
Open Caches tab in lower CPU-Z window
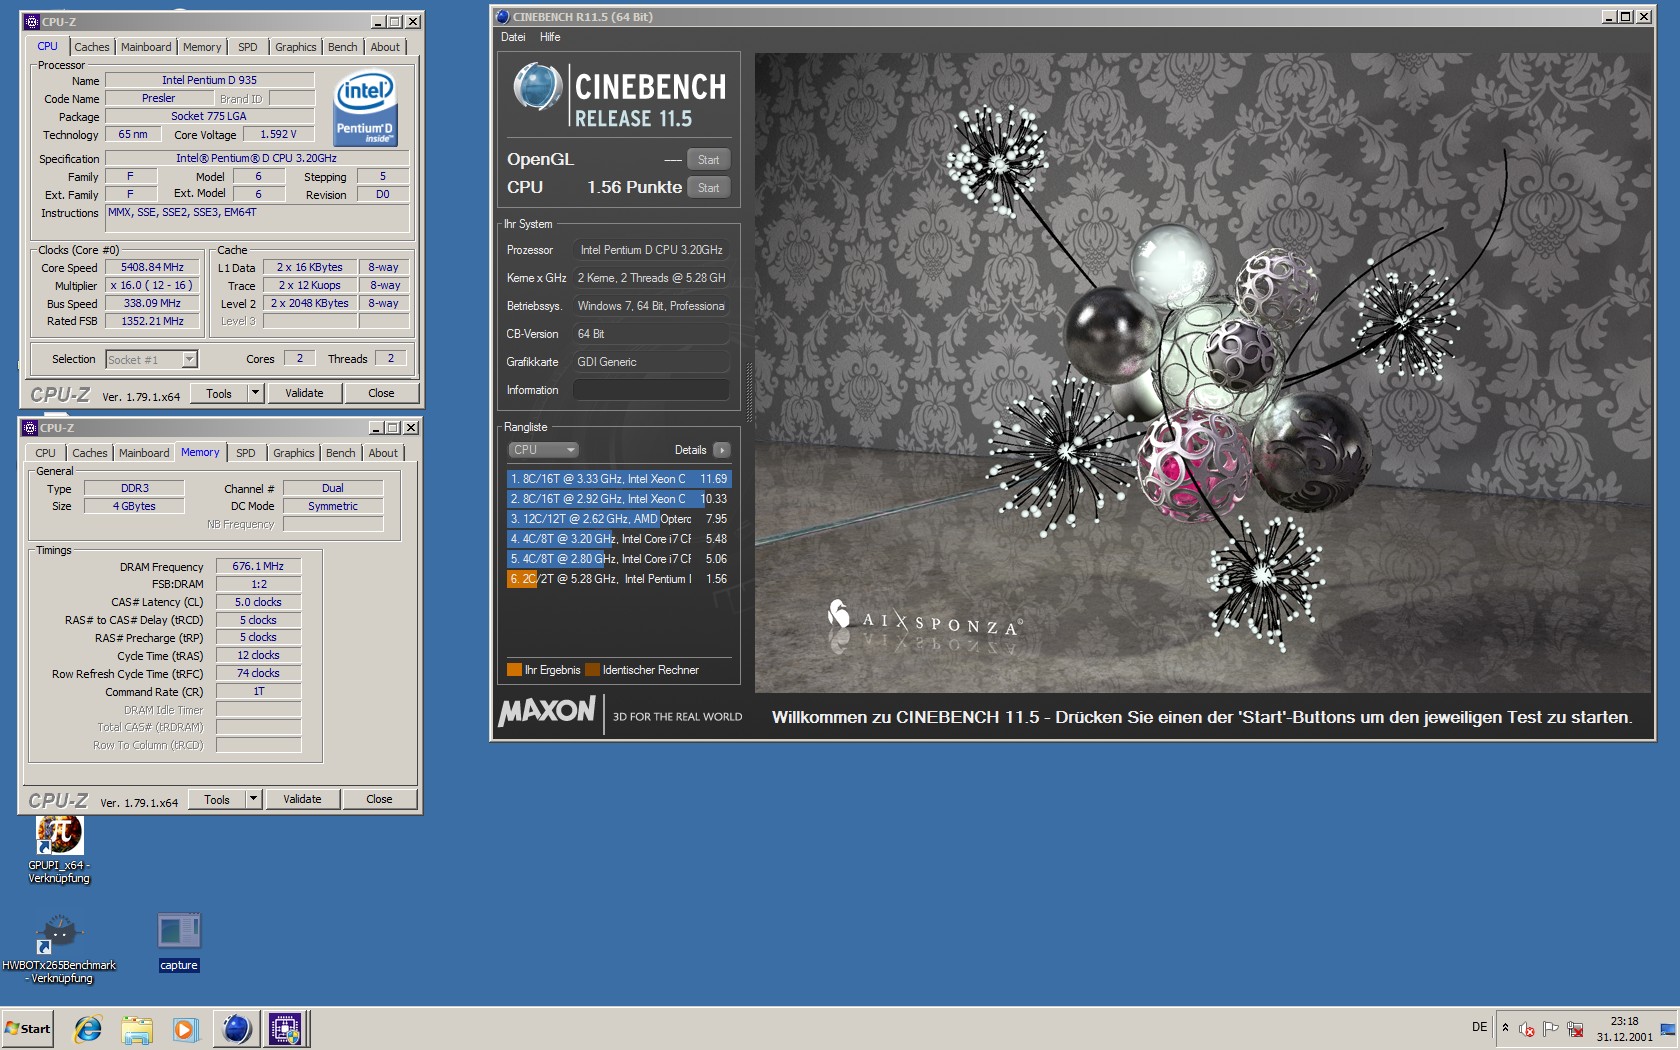(90, 453)
